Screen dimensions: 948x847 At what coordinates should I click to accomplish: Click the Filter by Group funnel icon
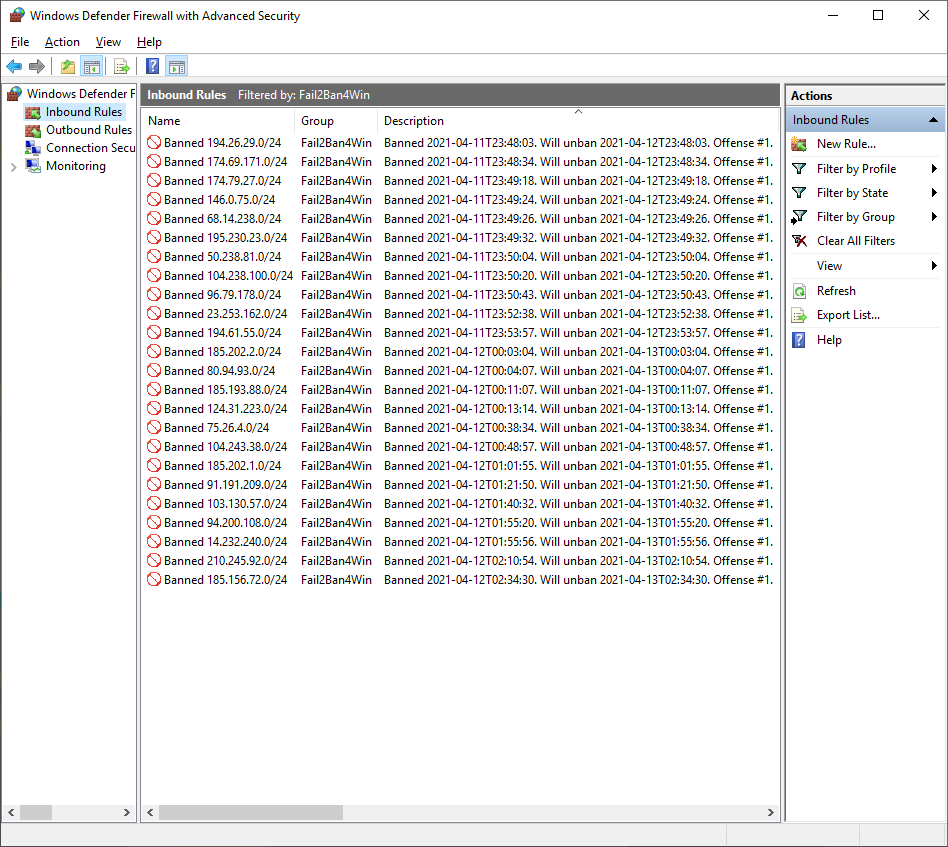click(799, 217)
